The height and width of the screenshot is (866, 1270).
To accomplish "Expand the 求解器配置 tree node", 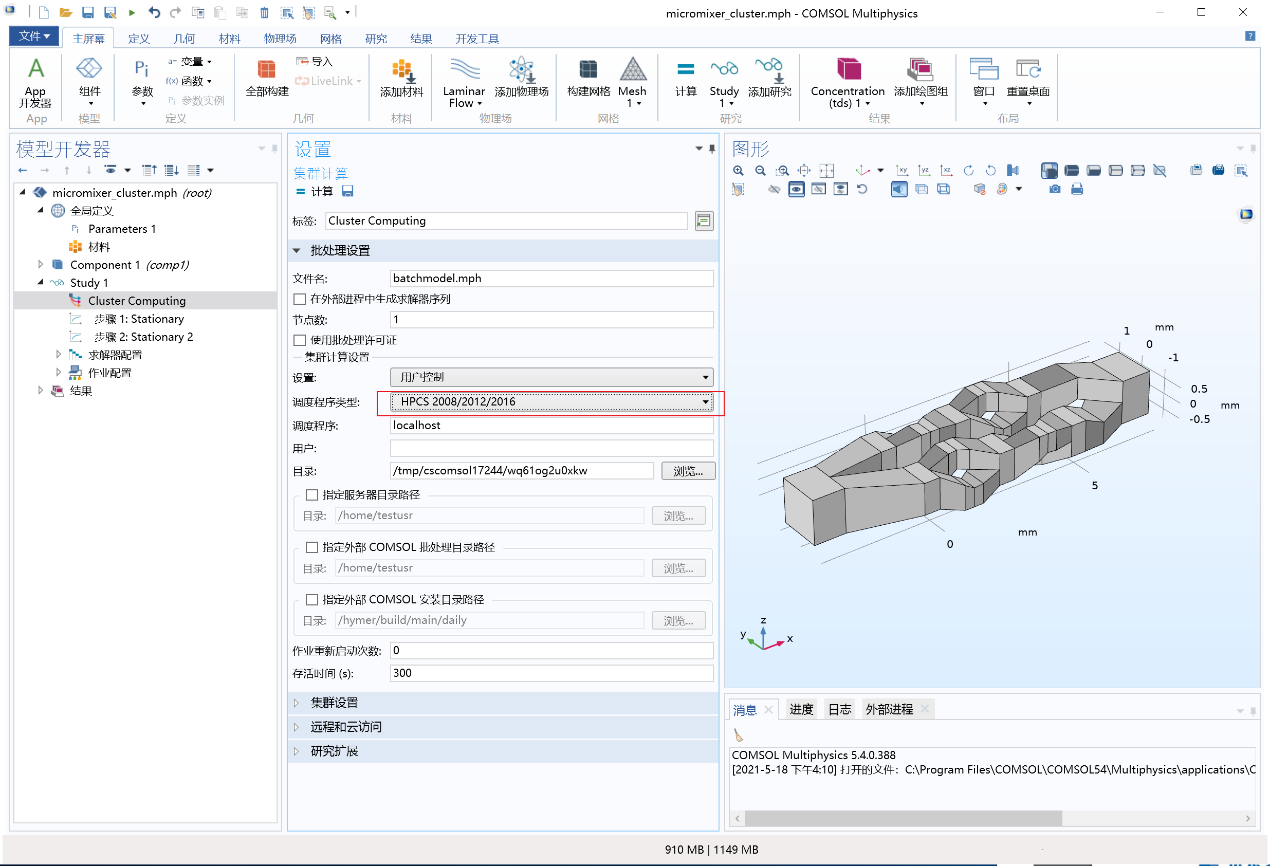I will (58, 354).
